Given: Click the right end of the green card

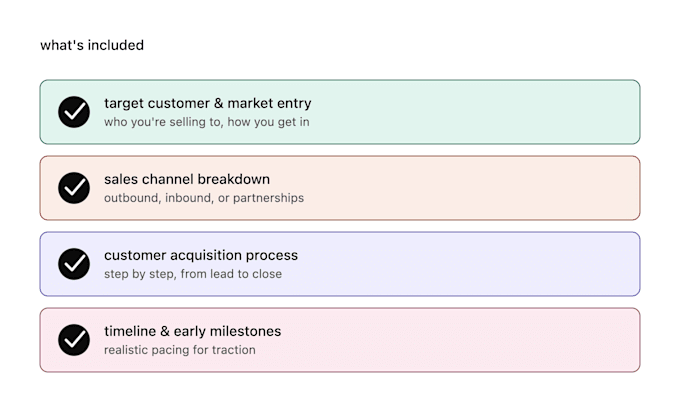Looking at the screenshot, I should click(x=624, y=112).
